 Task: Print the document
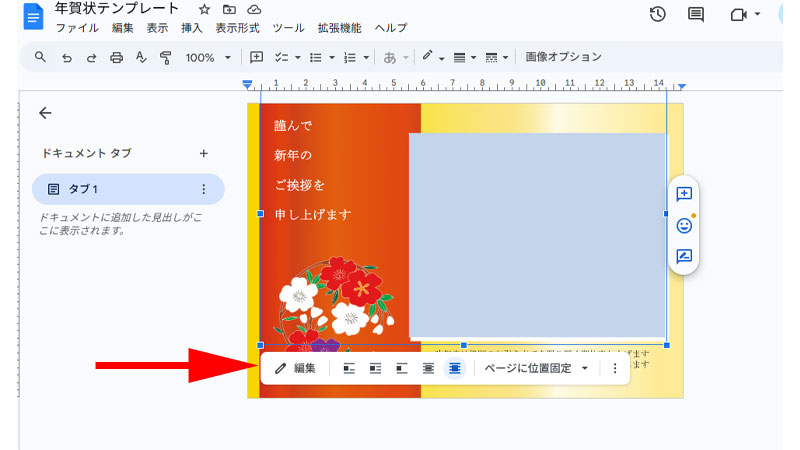coord(116,58)
